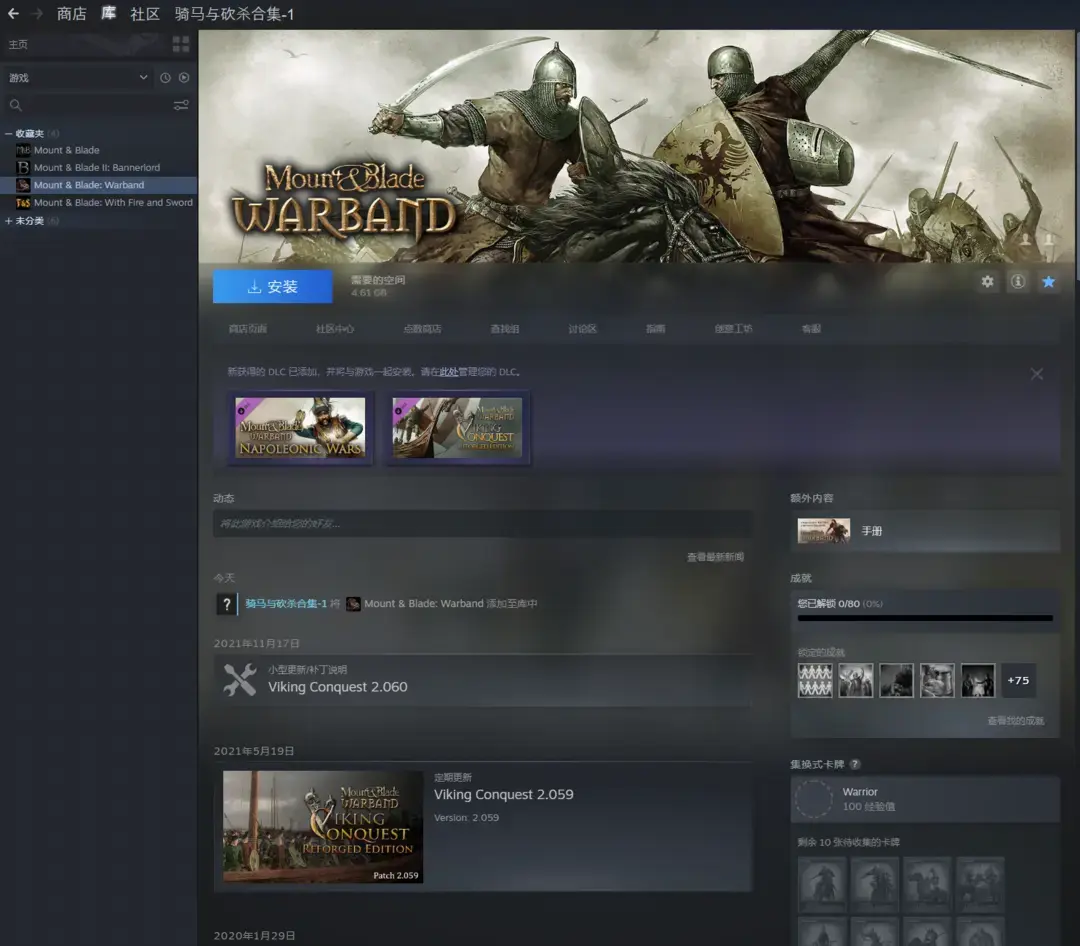Dismiss the DLC added notification
This screenshot has height=946, width=1080.
click(1037, 374)
